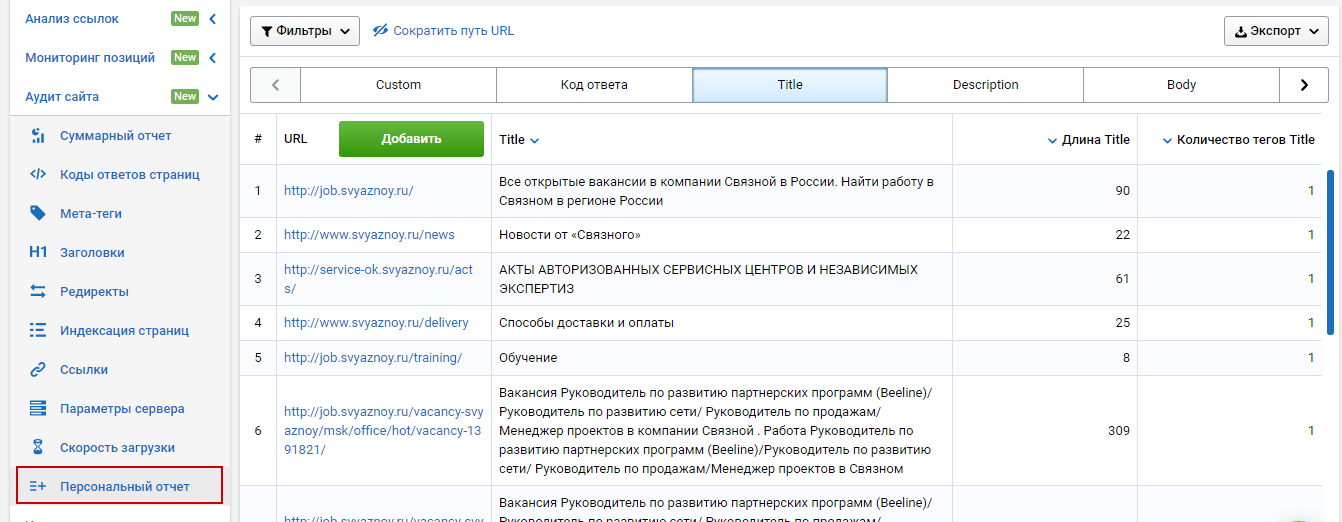Open link http://job.svyaznoy.ru/training/
The width and height of the screenshot is (1342, 522).
coord(373,357)
